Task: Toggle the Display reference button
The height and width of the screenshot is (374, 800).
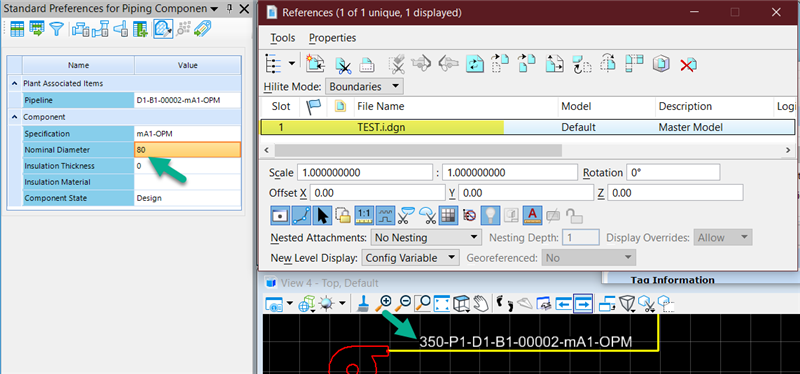Action: 280,216
